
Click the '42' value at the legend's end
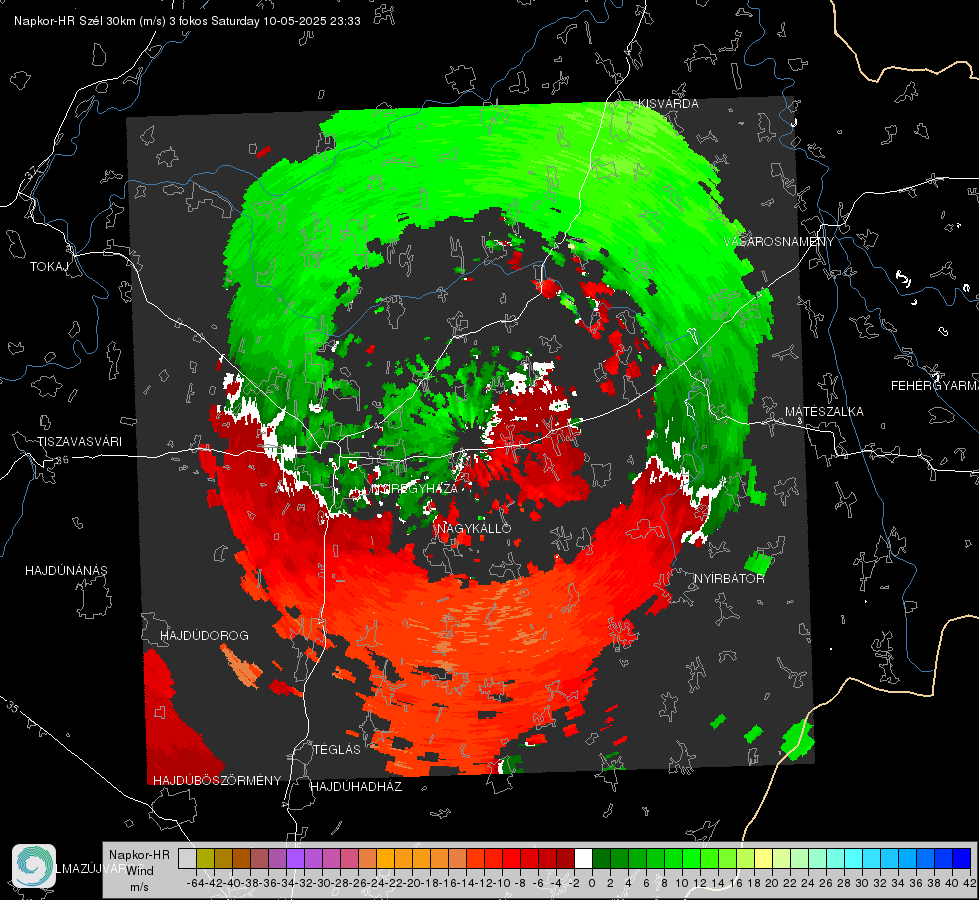pyautogui.click(x=969, y=883)
